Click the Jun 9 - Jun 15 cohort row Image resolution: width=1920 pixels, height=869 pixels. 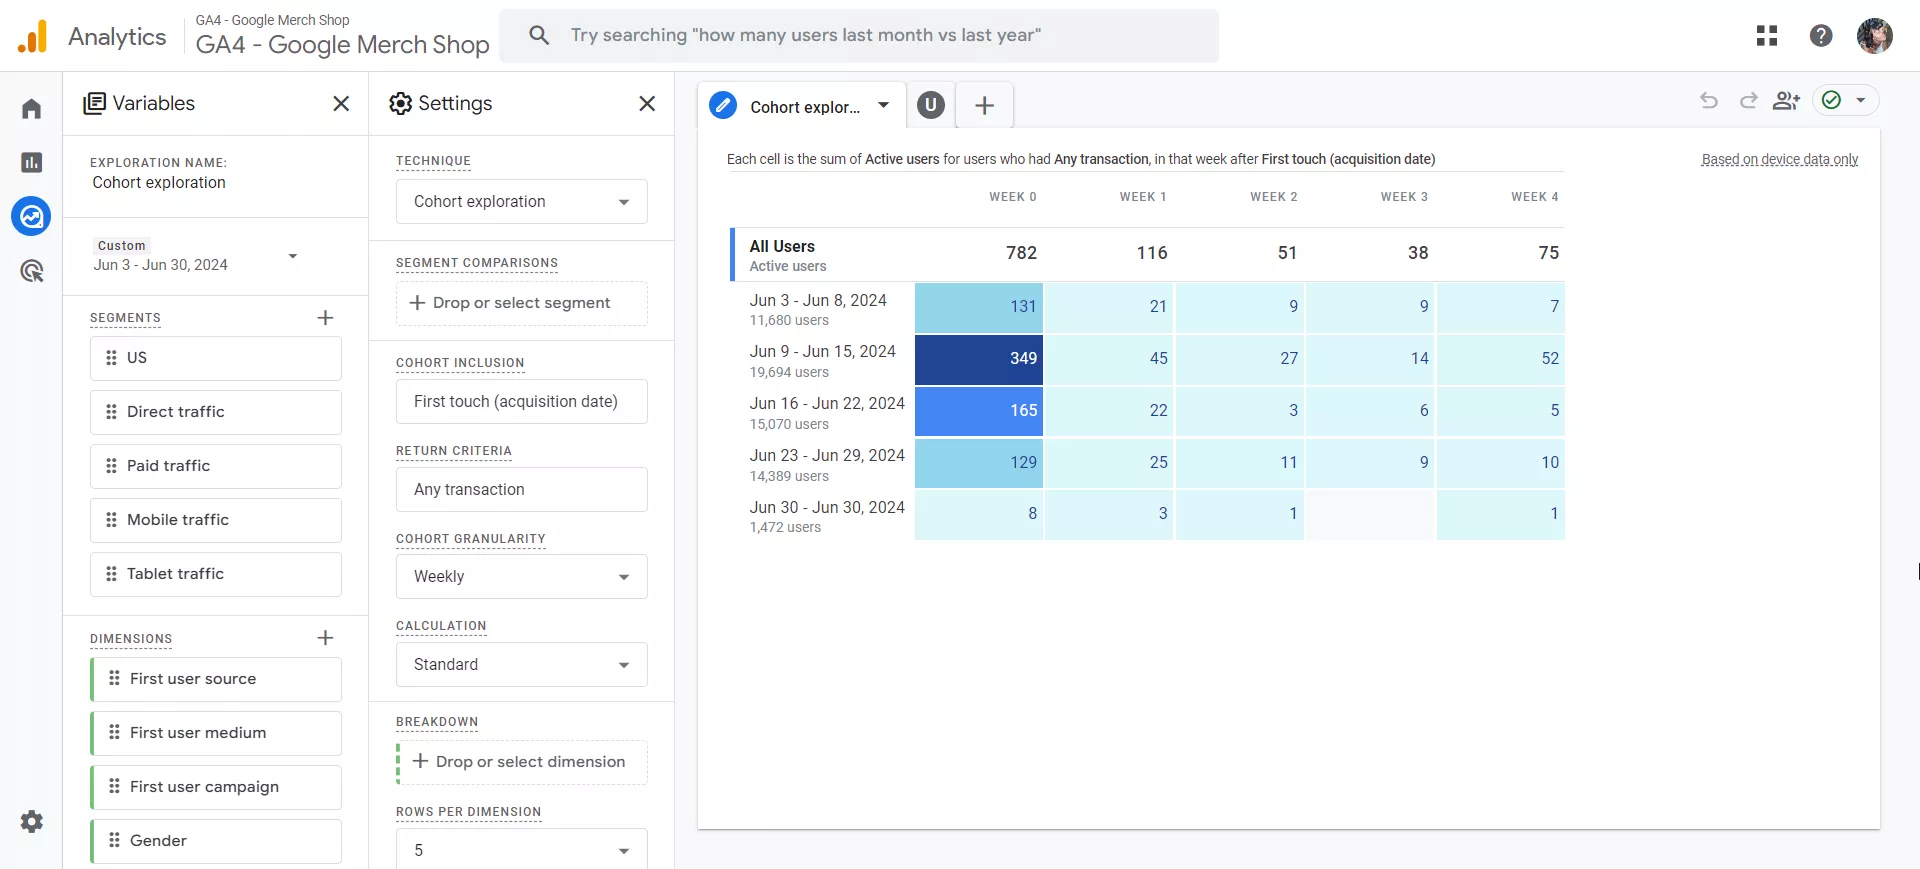point(823,360)
